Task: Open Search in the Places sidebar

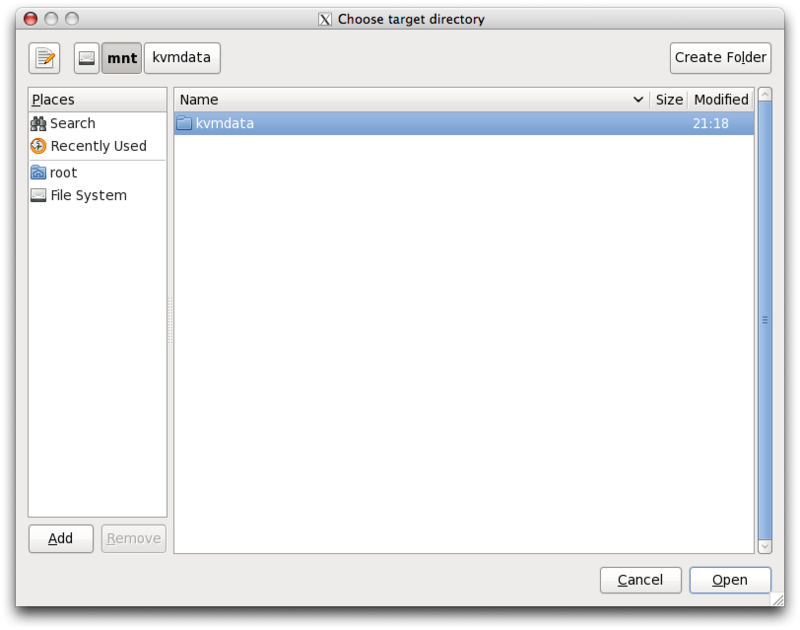Action: point(97,123)
